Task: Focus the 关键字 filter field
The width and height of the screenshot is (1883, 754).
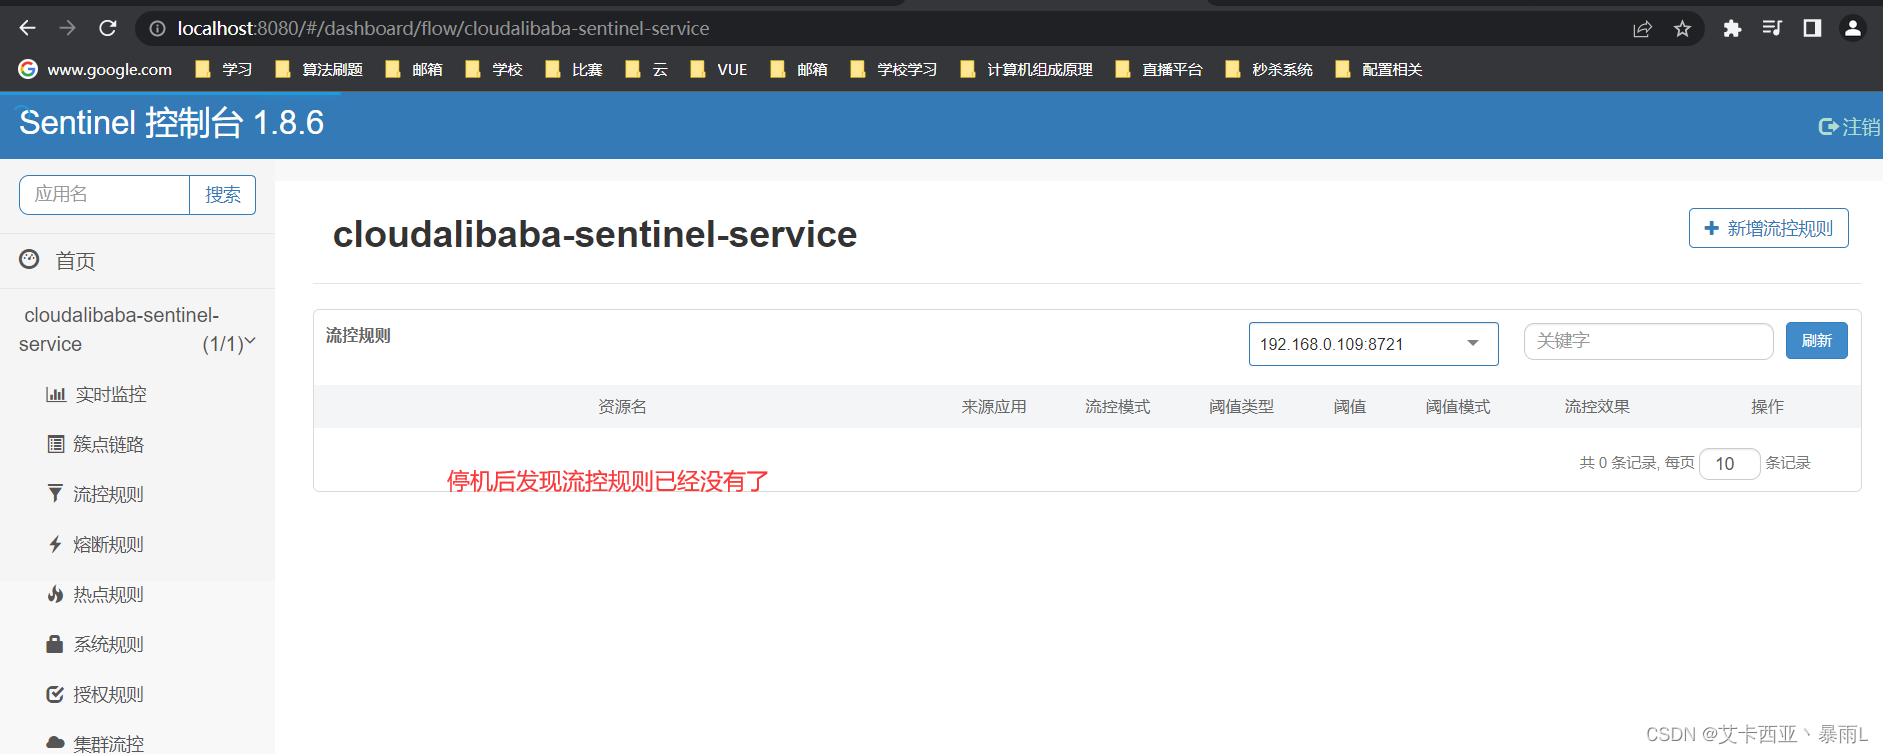Action: point(1648,341)
